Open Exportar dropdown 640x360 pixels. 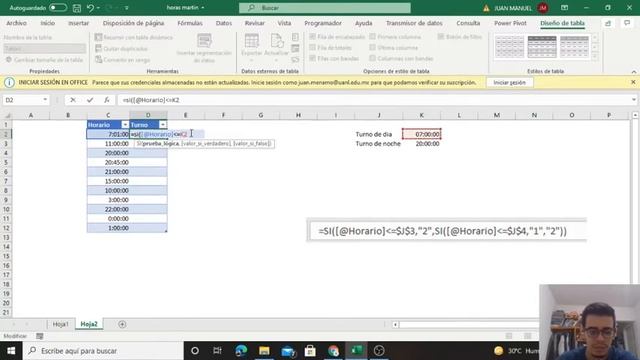pos(251,48)
